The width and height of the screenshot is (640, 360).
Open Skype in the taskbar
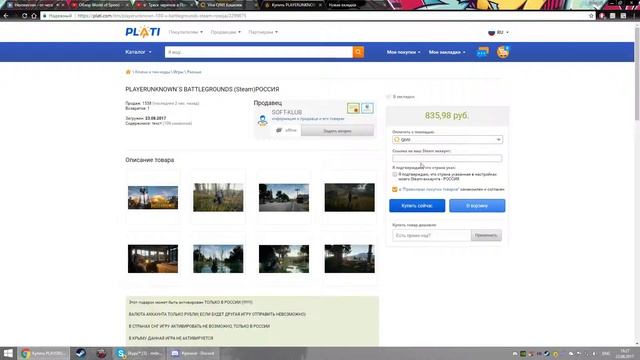(138, 353)
